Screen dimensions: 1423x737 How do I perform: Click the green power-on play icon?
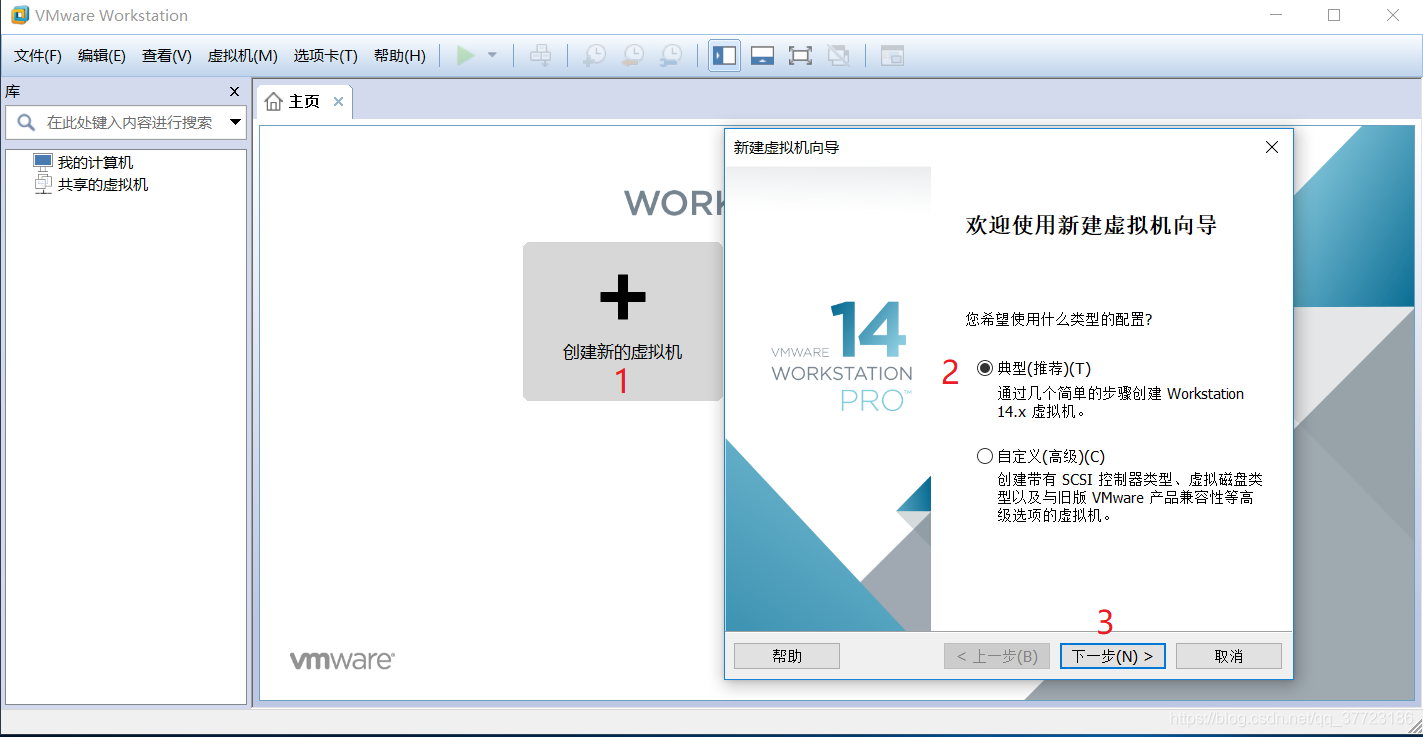(466, 56)
